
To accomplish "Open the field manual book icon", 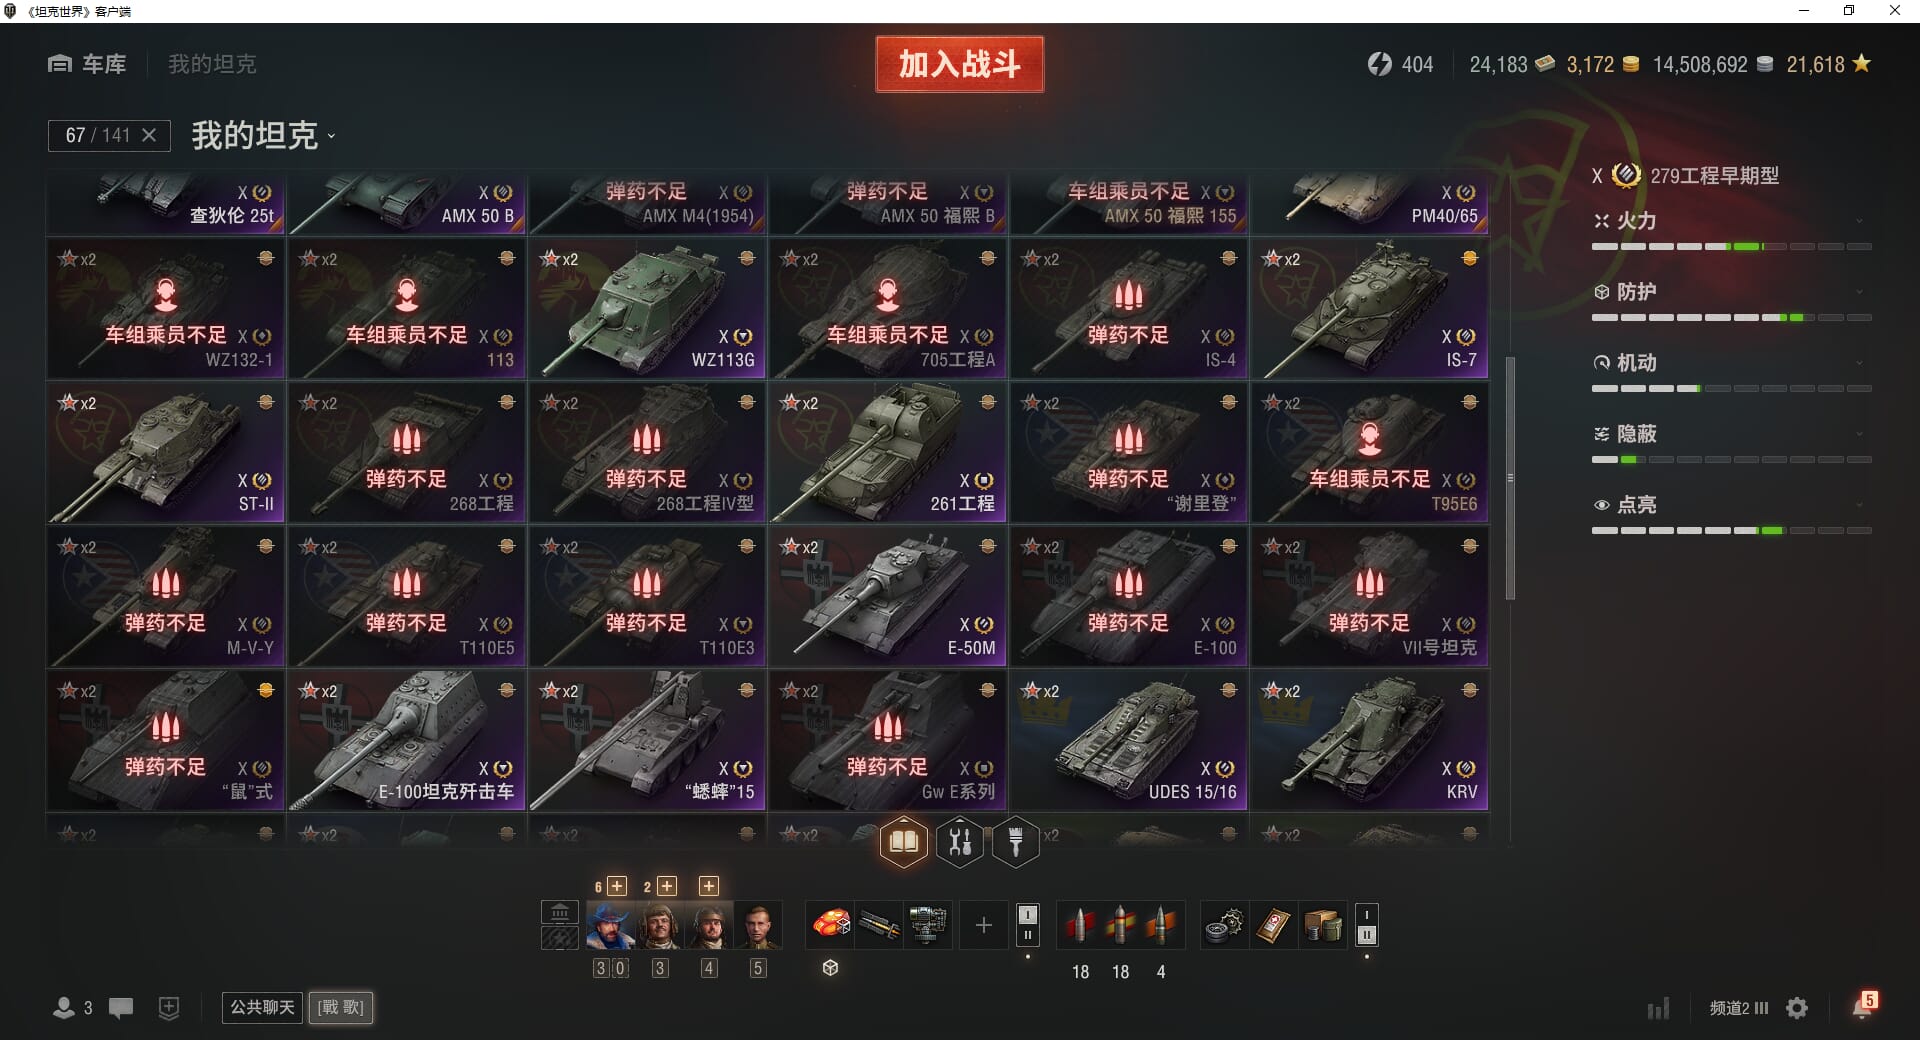I will coord(904,842).
